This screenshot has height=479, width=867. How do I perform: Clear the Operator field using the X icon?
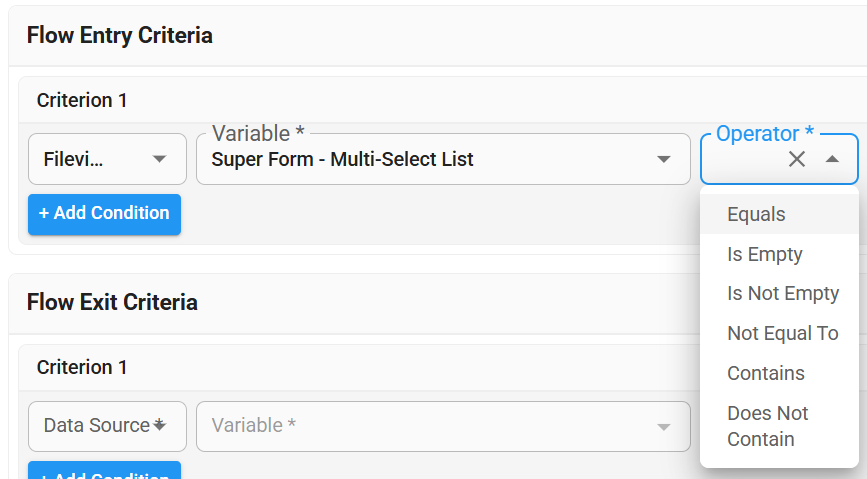(x=797, y=159)
